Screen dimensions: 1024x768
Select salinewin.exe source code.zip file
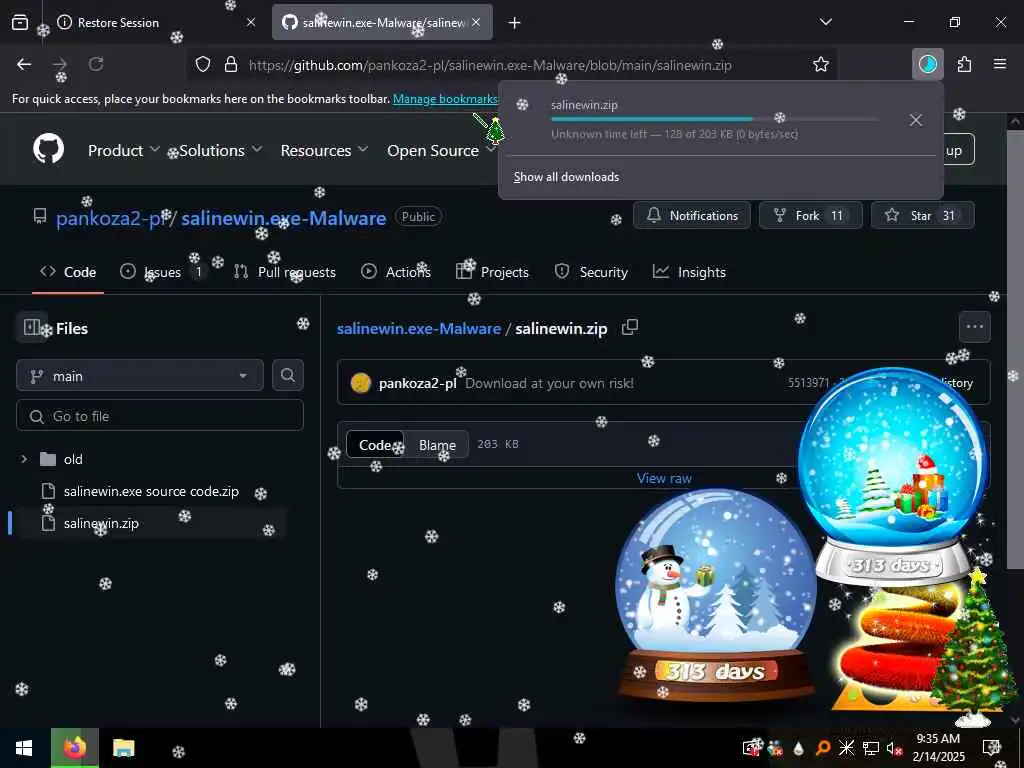152,491
